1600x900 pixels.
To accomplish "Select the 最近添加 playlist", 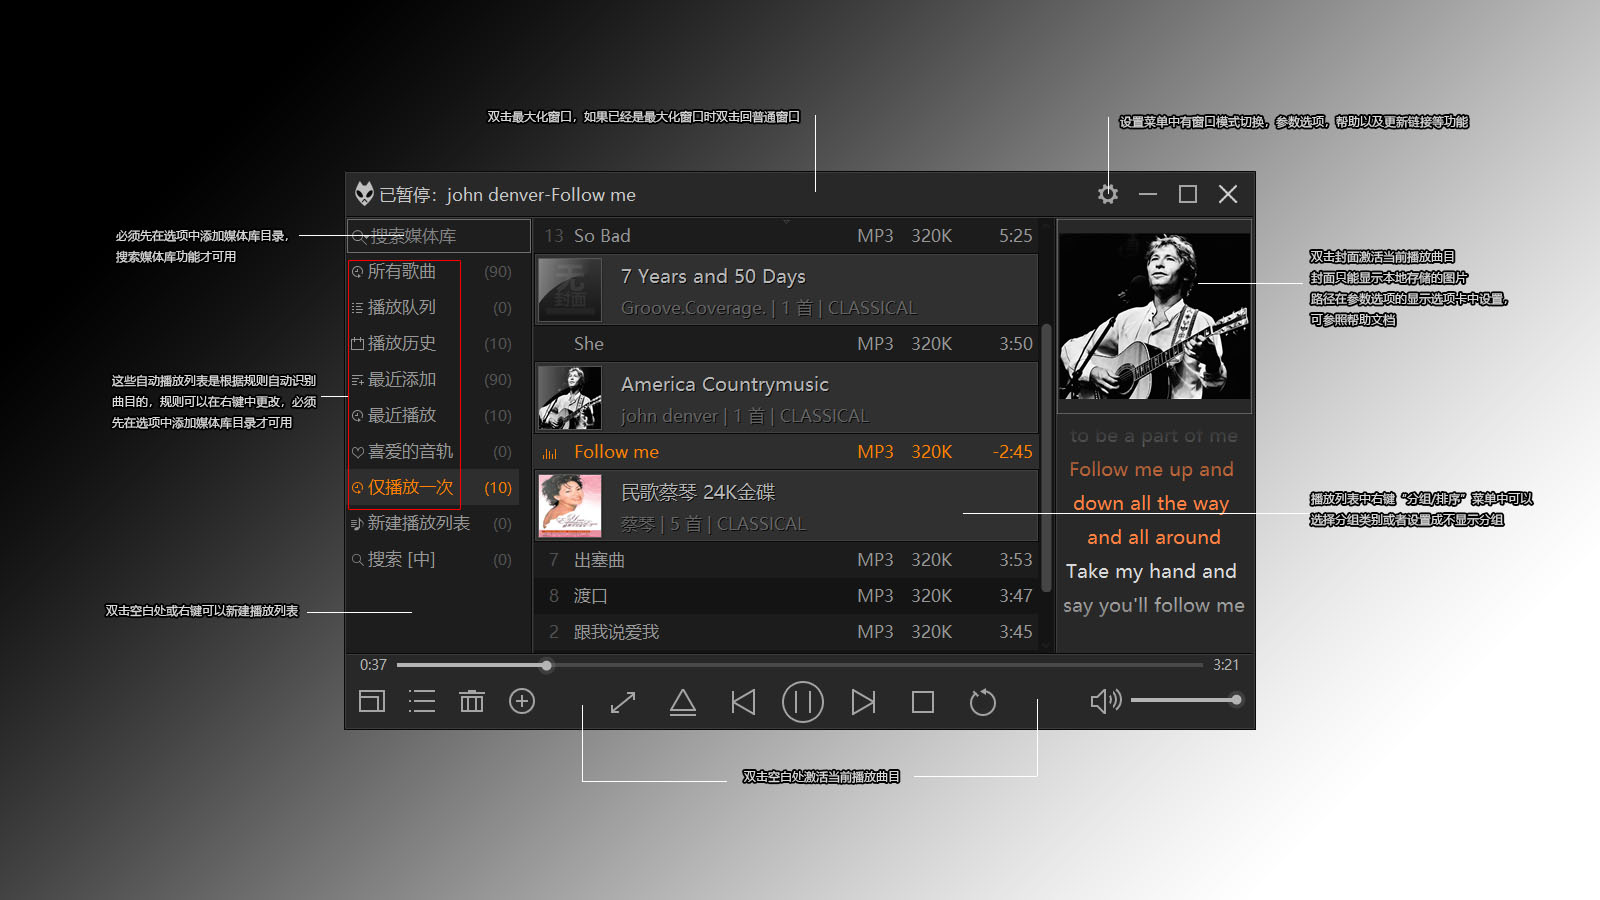I will (x=432, y=380).
